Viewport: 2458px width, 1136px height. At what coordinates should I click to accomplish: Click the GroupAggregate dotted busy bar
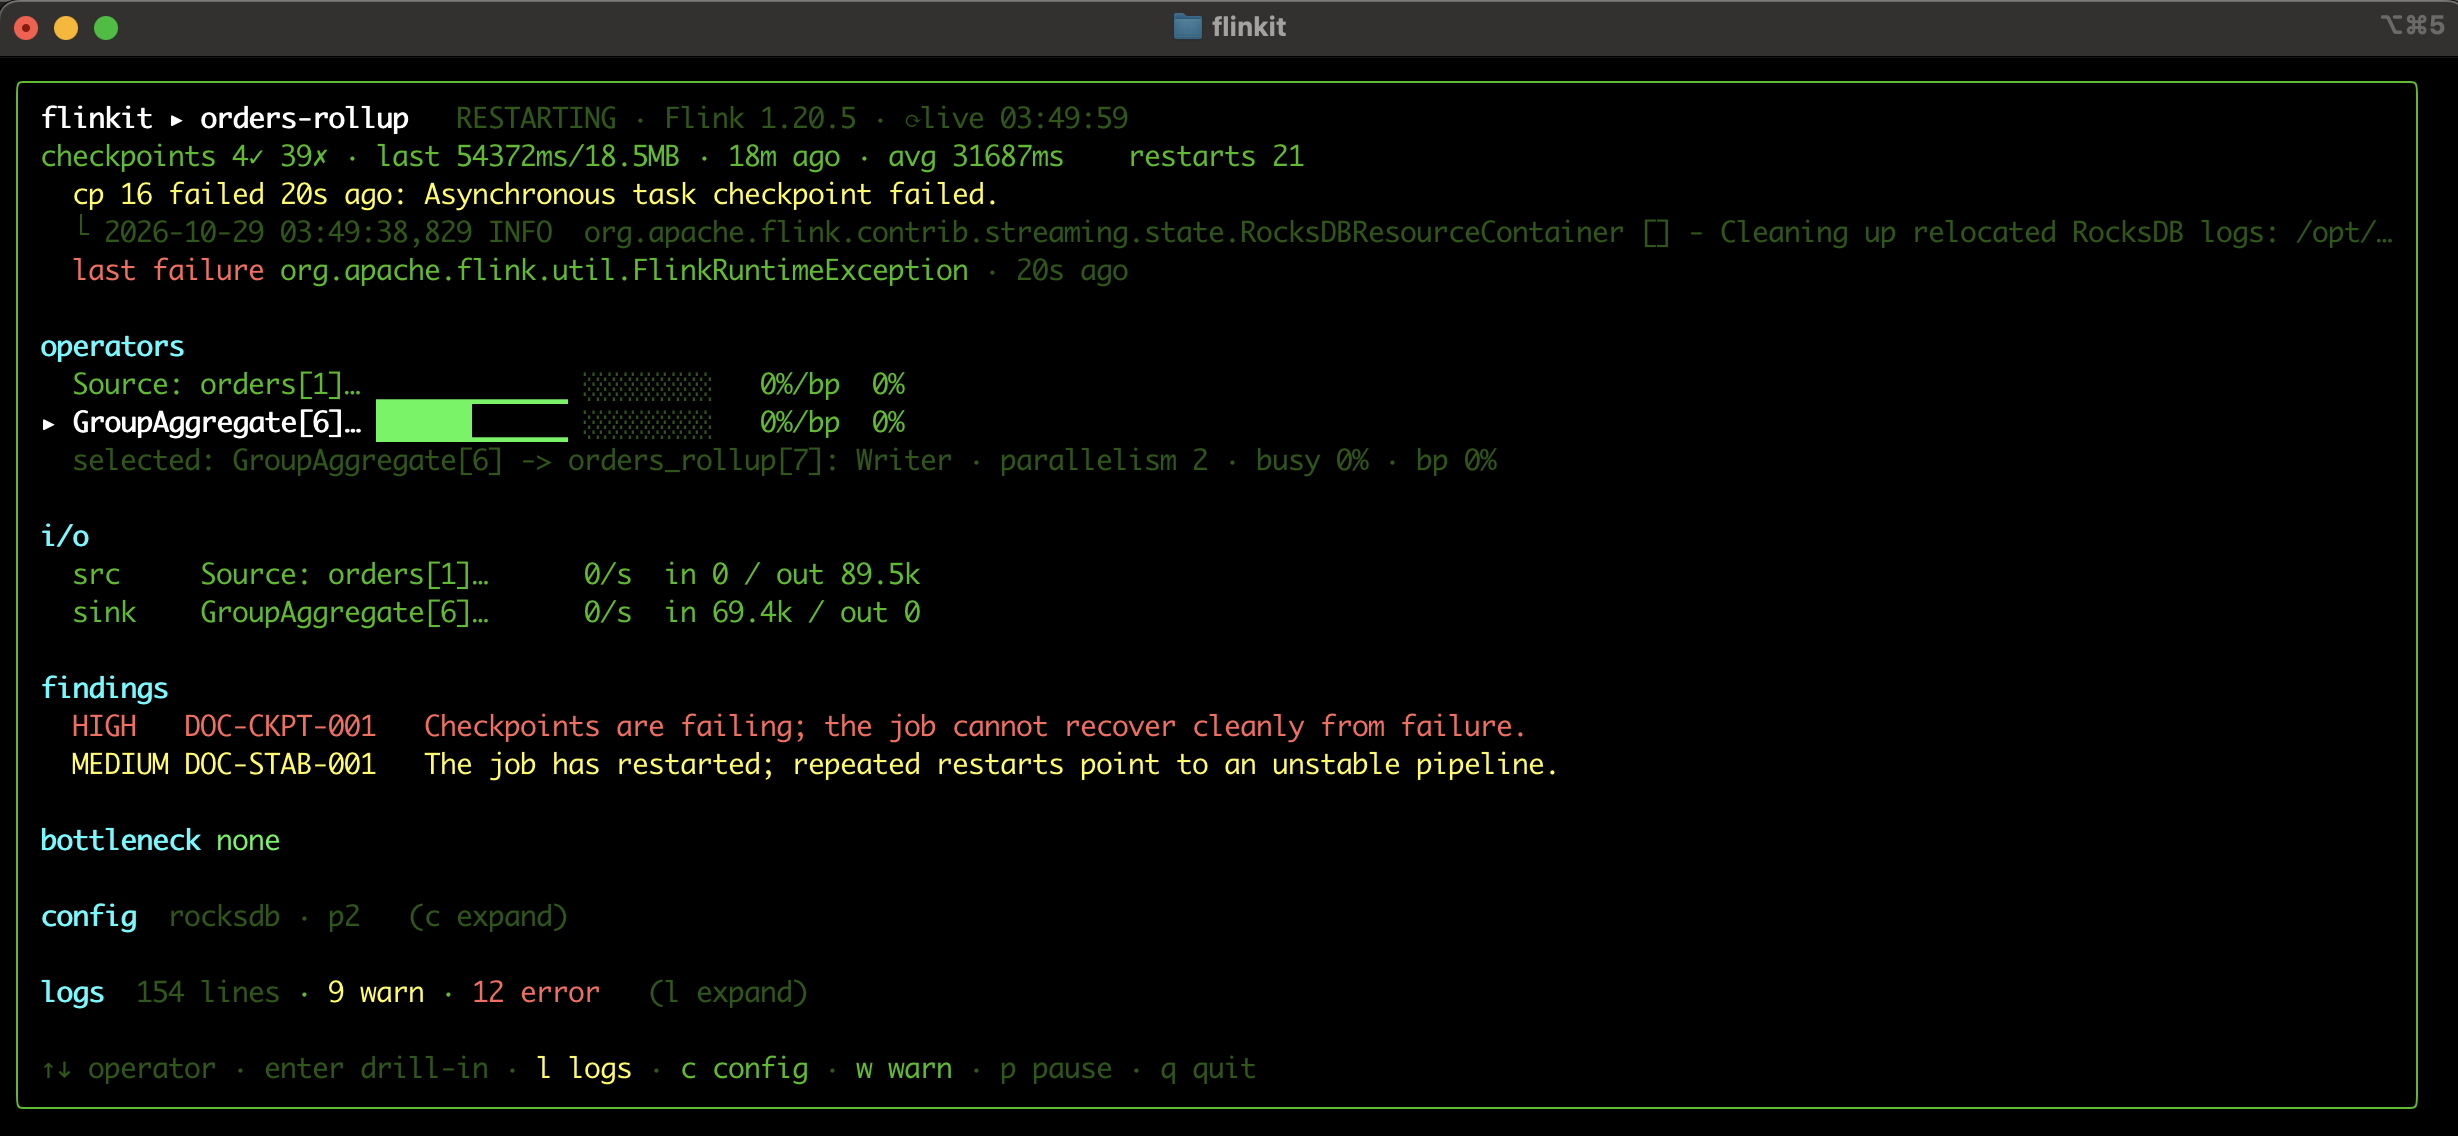(x=647, y=423)
